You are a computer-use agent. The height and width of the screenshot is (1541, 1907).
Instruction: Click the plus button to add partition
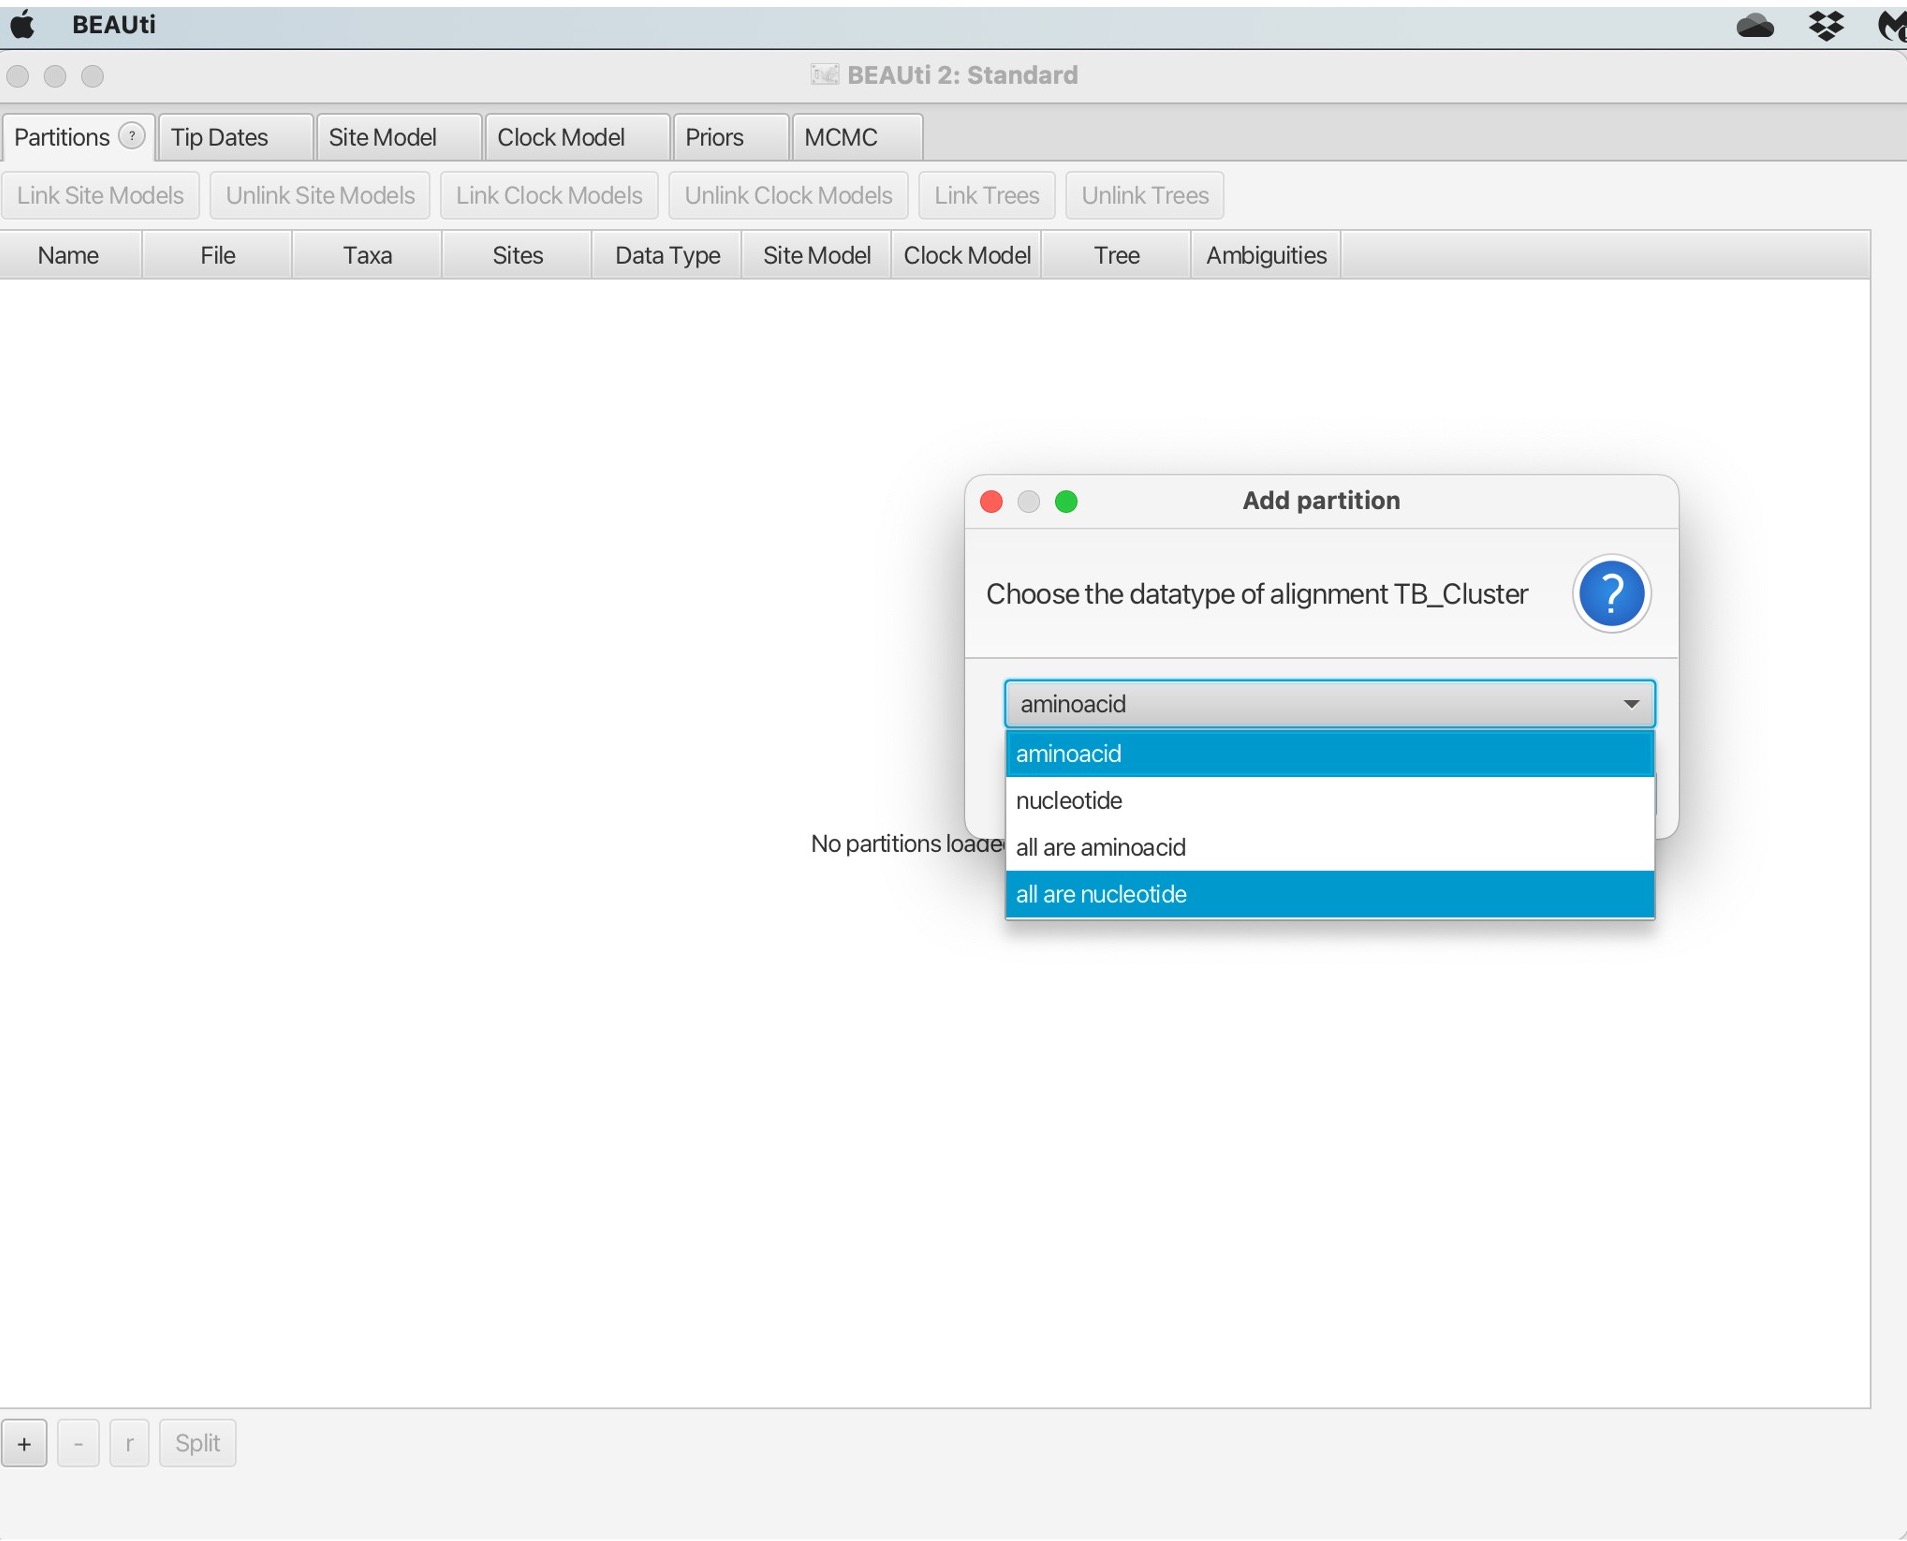pos(24,1443)
